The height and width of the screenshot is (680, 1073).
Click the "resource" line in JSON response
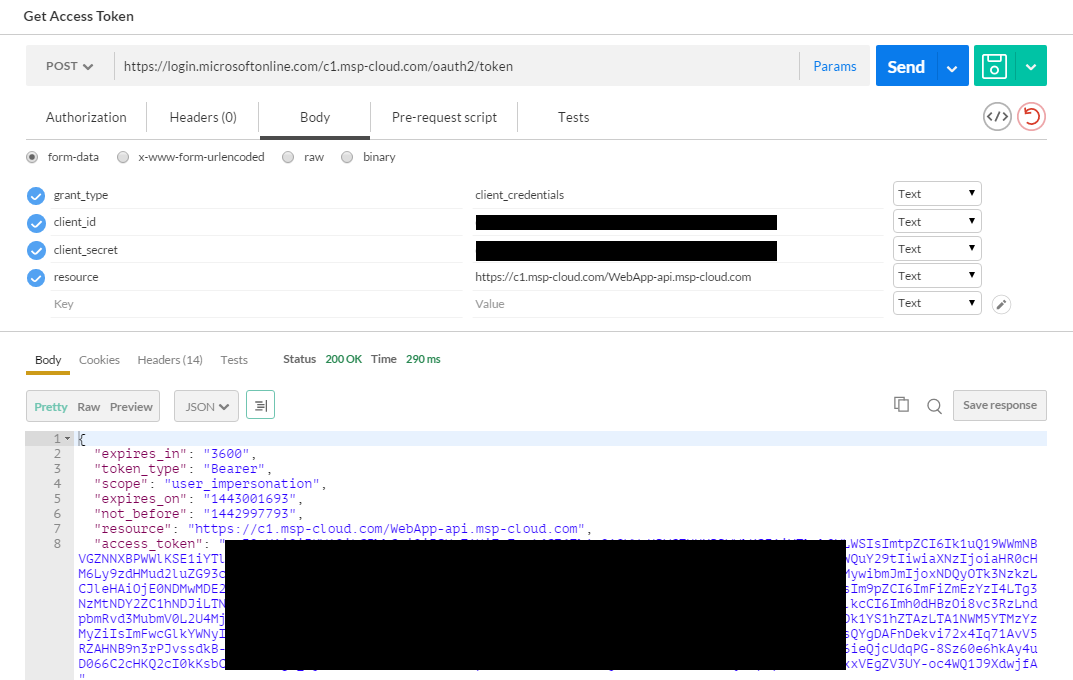pos(343,529)
